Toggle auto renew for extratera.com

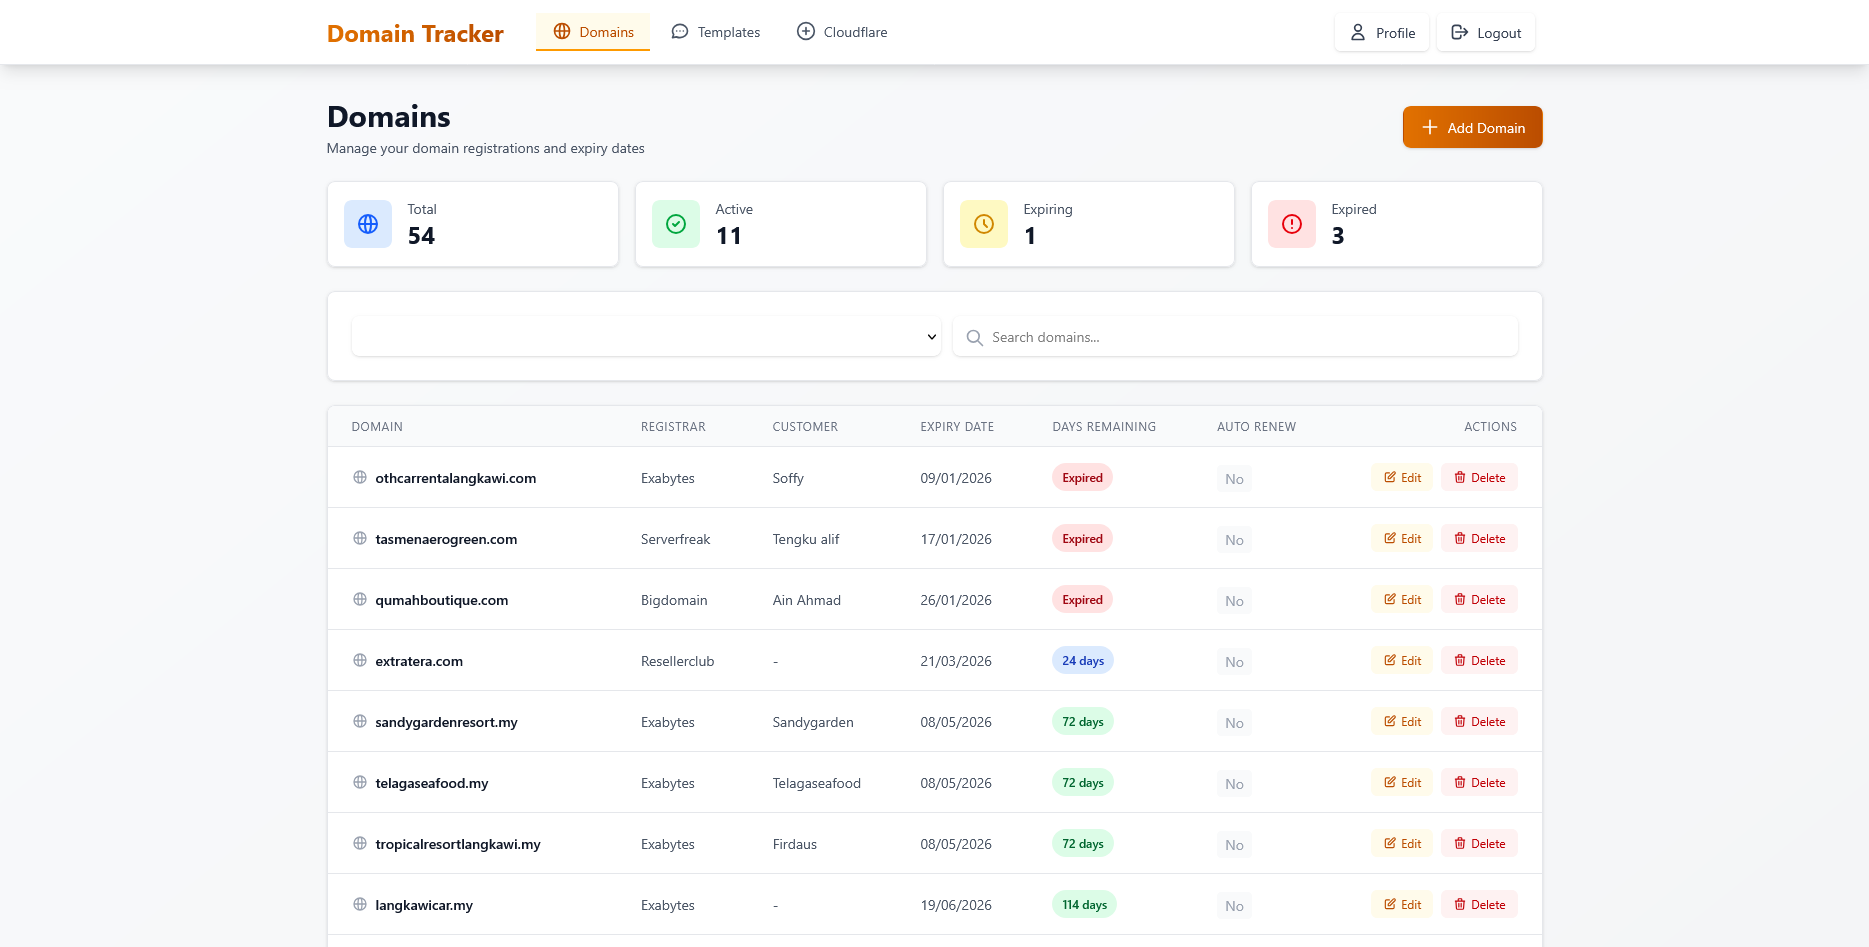point(1234,661)
